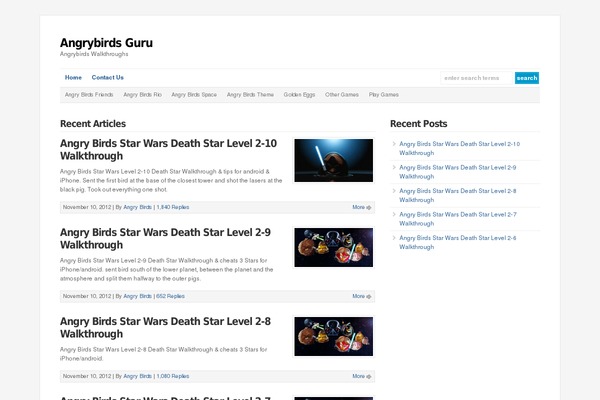Open Angry Birds author link on Level 2-10 post
Viewport: 600px width, 400px height.
(x=137, y=207)
